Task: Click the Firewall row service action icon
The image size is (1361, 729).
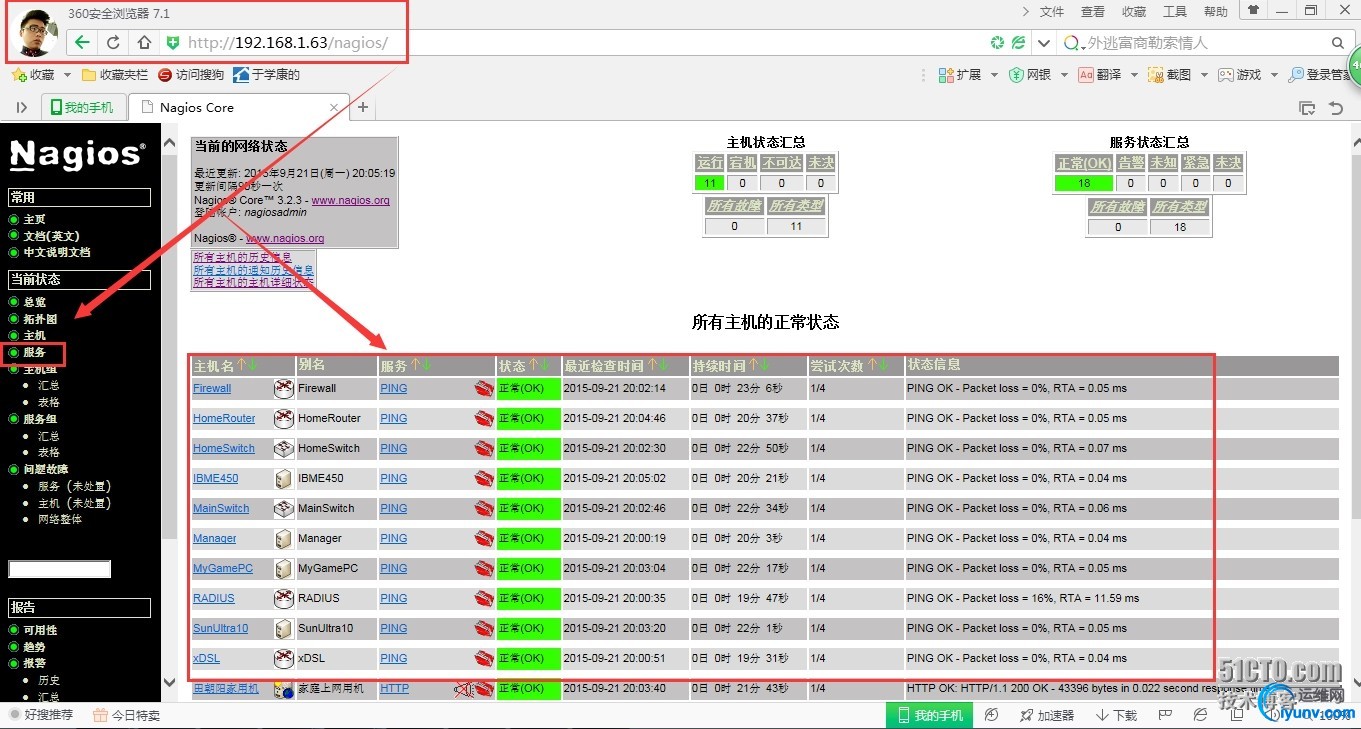Action: click(484, 388)
